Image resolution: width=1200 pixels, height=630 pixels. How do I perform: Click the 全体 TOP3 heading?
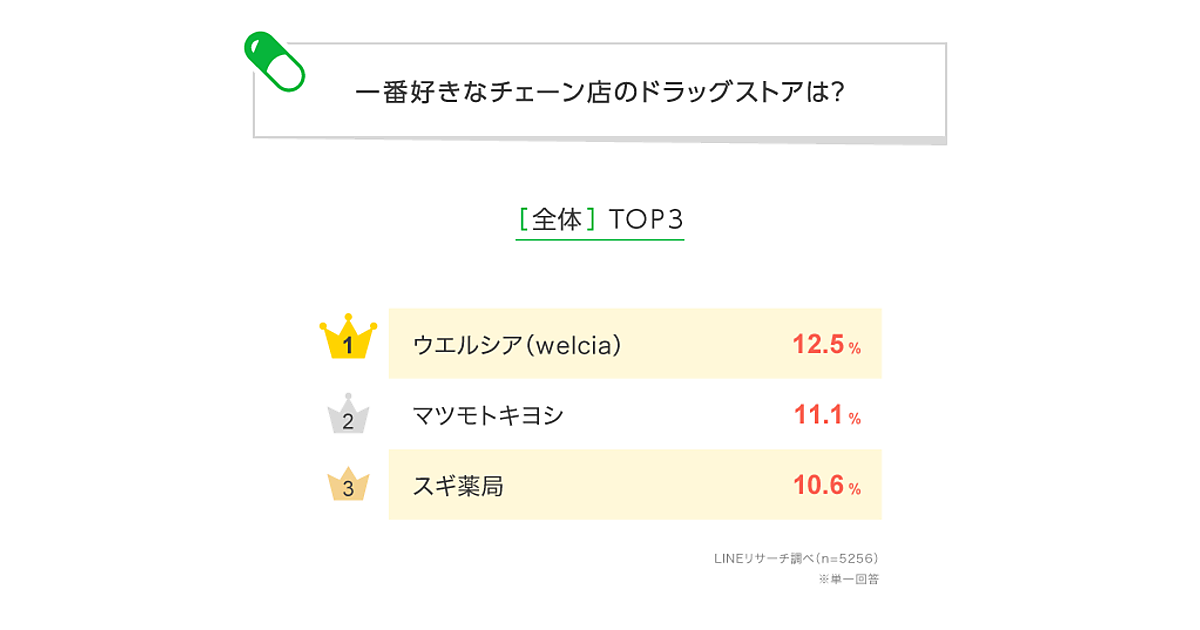coord(600,219)
